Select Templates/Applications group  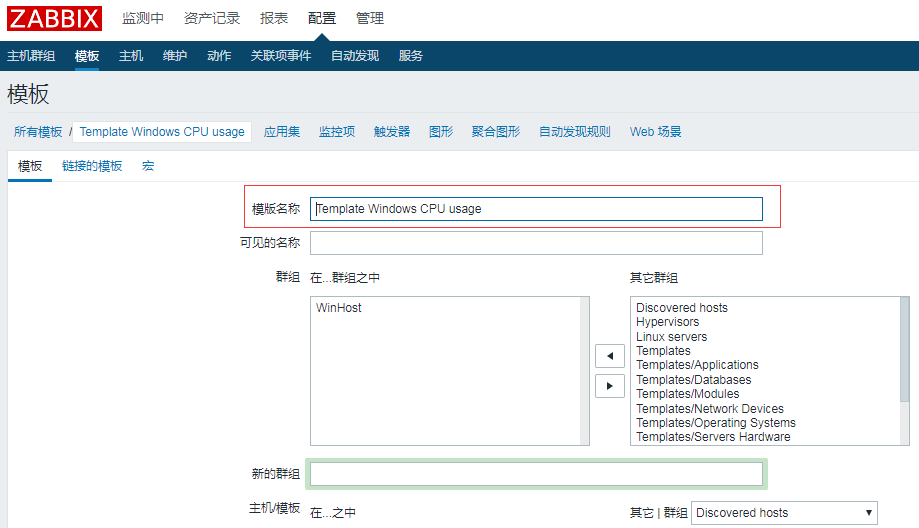[697, 365]
